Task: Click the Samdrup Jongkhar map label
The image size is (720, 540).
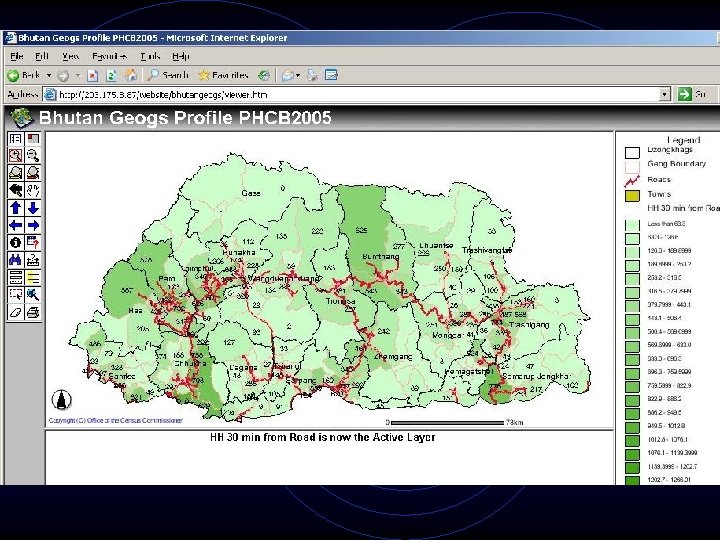Action: (536, 376)
